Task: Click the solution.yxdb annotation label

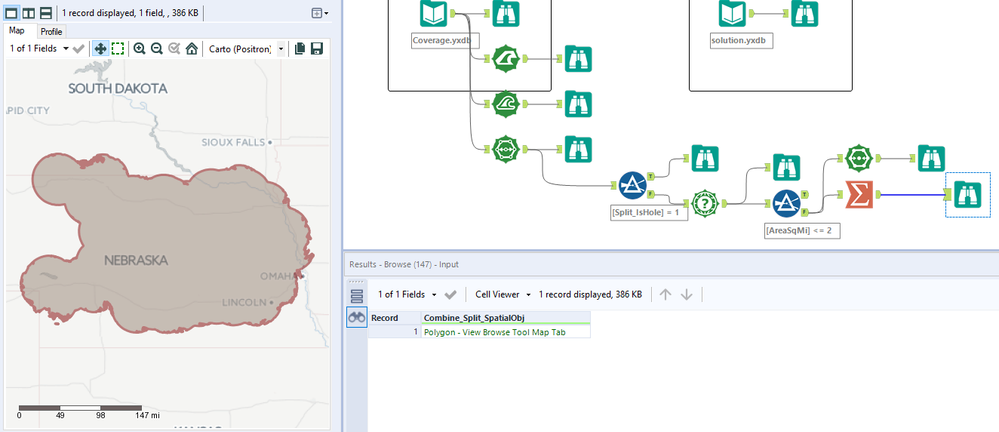Action: (742, 41)
